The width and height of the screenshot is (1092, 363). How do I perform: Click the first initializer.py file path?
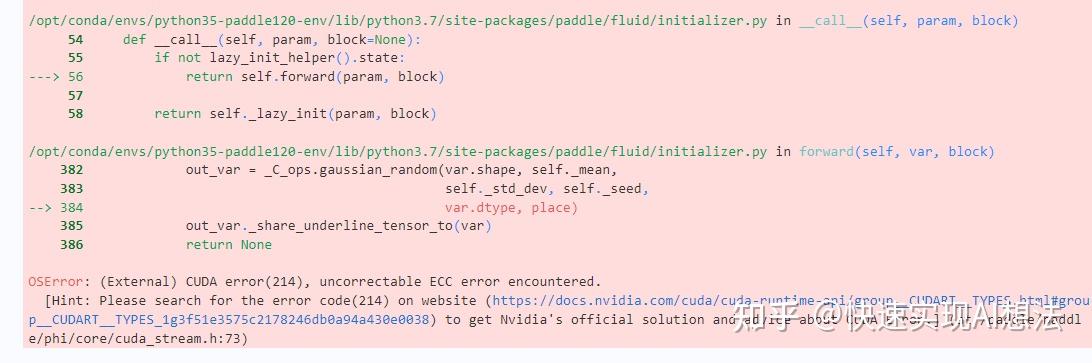(398, 21)
